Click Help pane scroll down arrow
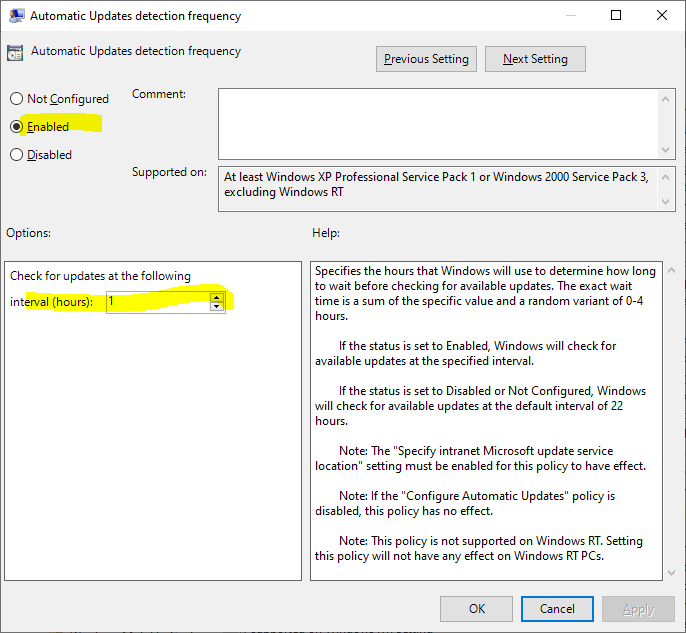The width and height of the screenshot is (686, 633). pyautogui.click(x=672, y=573)
